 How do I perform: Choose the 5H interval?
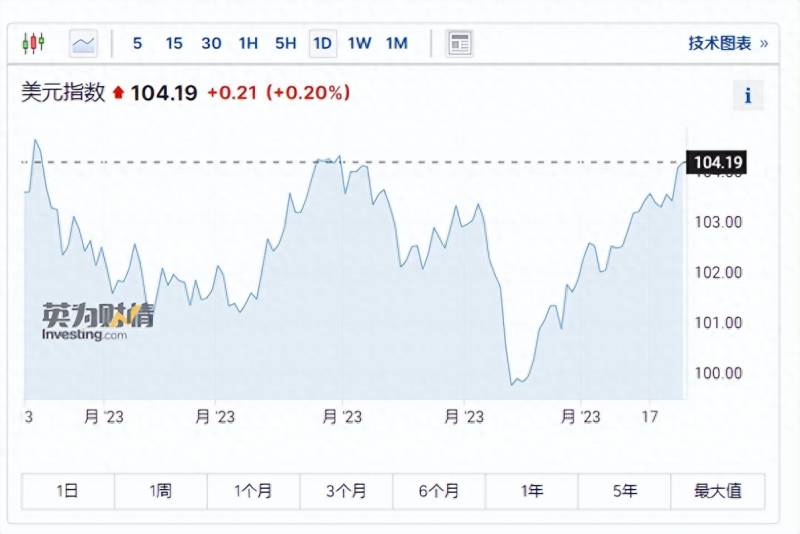286,43
